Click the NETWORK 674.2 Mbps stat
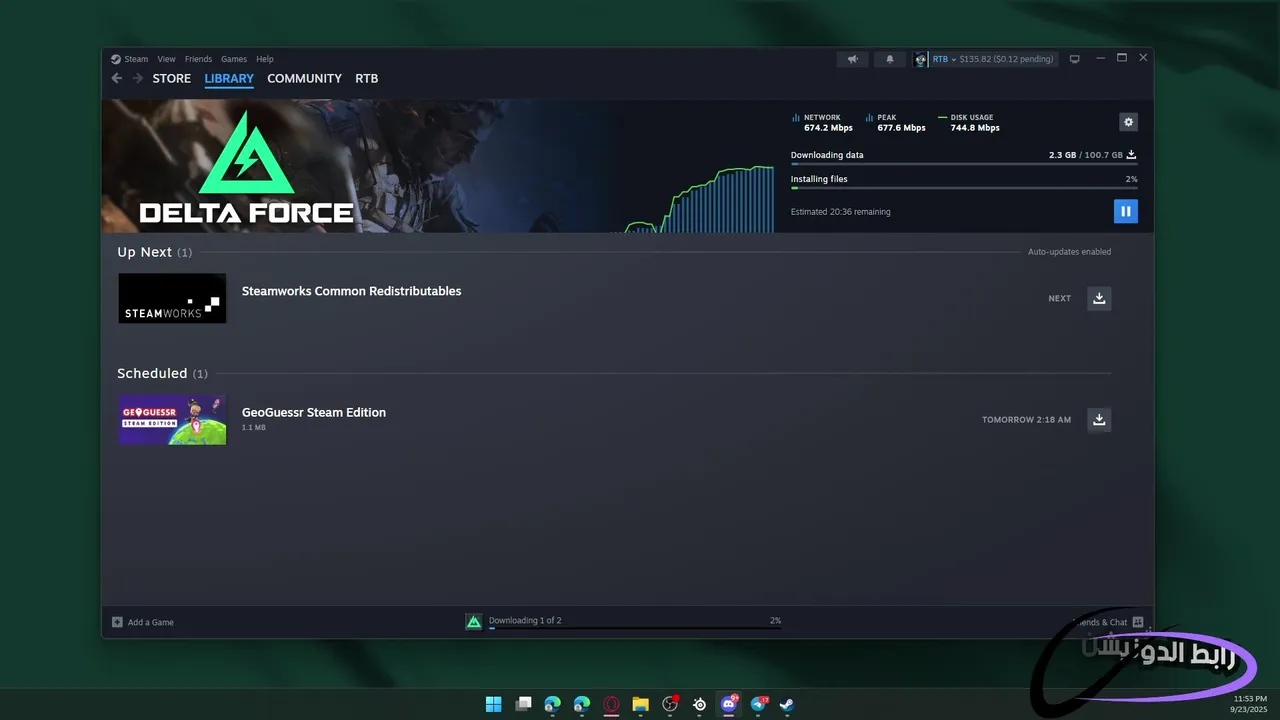 [822, 122]
